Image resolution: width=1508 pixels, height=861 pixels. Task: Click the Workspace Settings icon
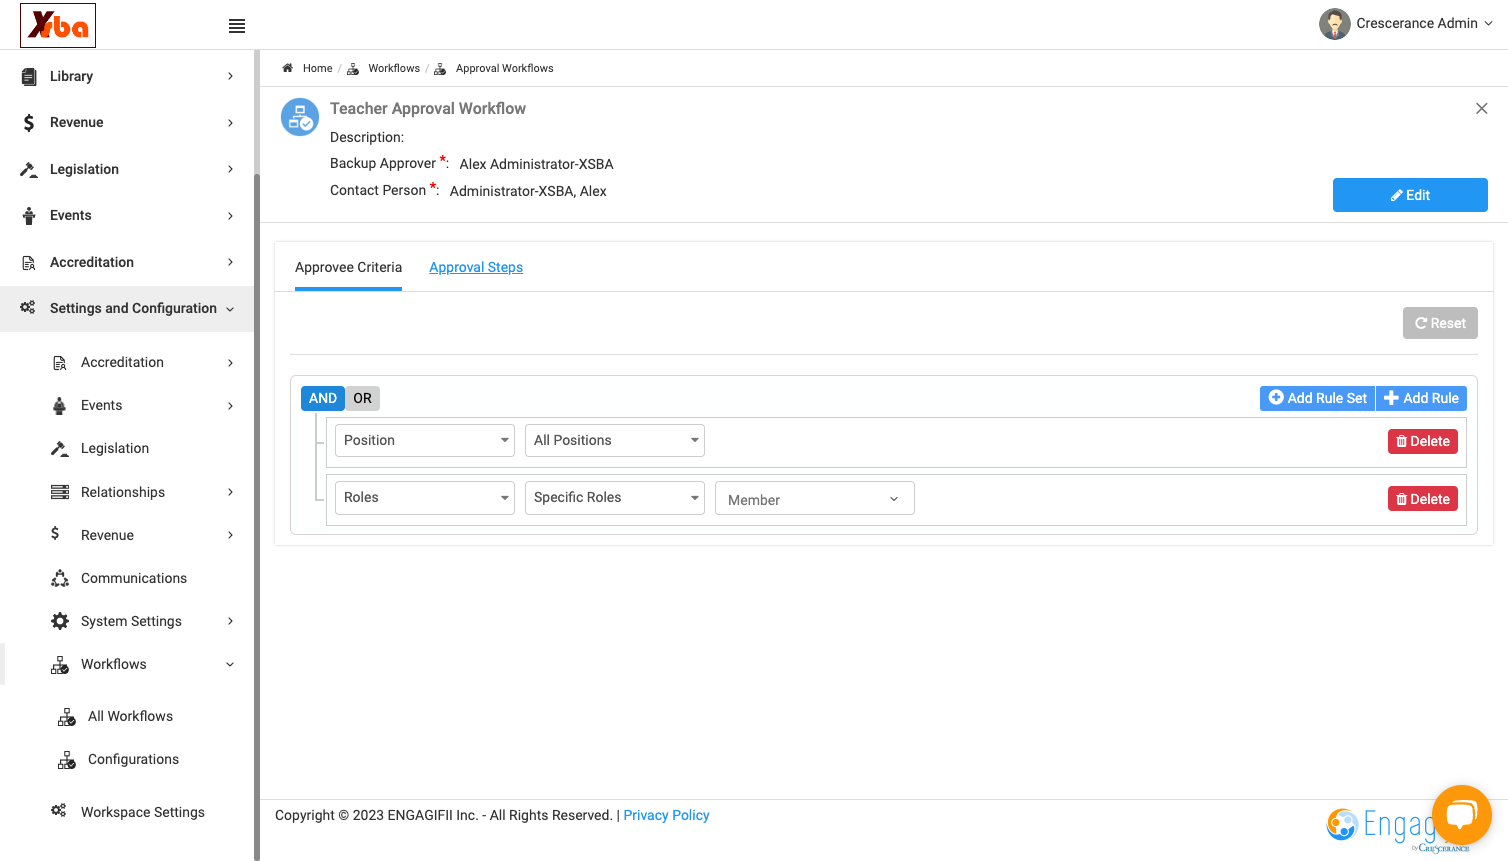(x=59, y=811)
